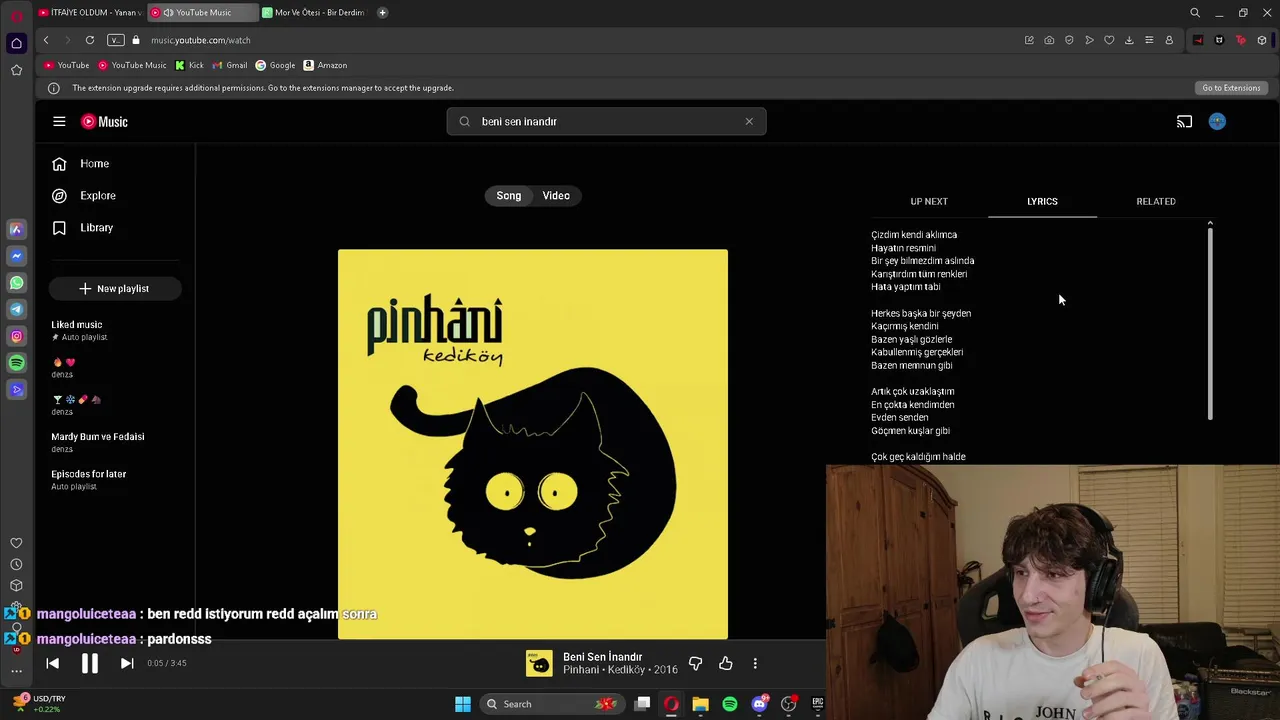Open the YouTube bookmark
The image size is (1280, 720).
pyautogui.click(x=67, y=65)
